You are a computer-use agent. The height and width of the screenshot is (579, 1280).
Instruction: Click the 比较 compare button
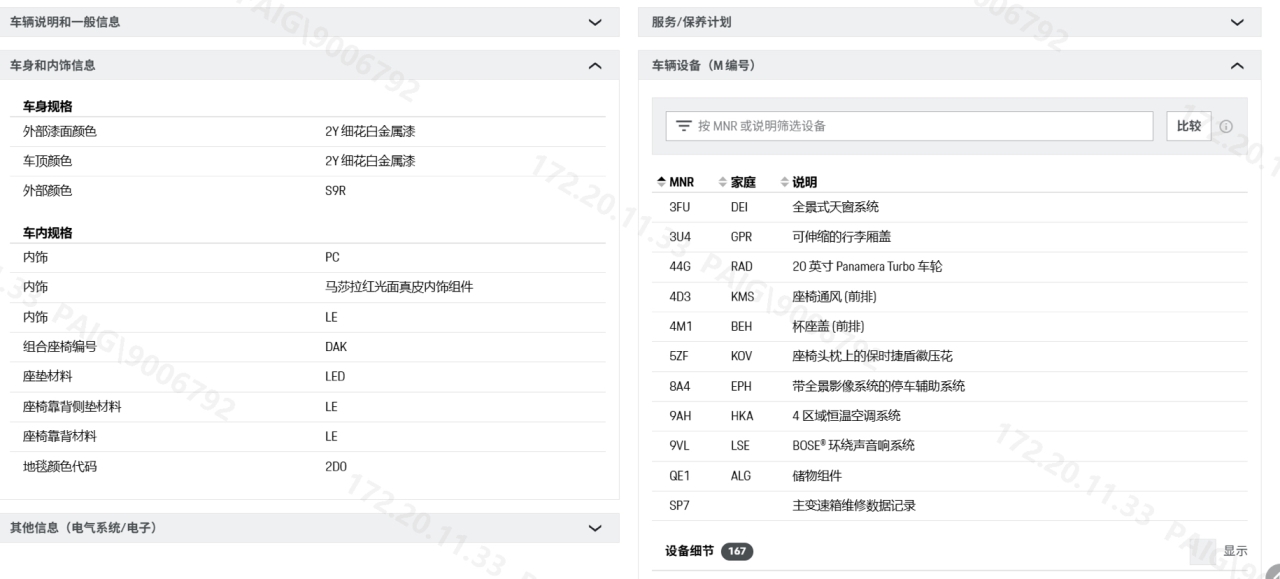click(x=1188, y=126)
